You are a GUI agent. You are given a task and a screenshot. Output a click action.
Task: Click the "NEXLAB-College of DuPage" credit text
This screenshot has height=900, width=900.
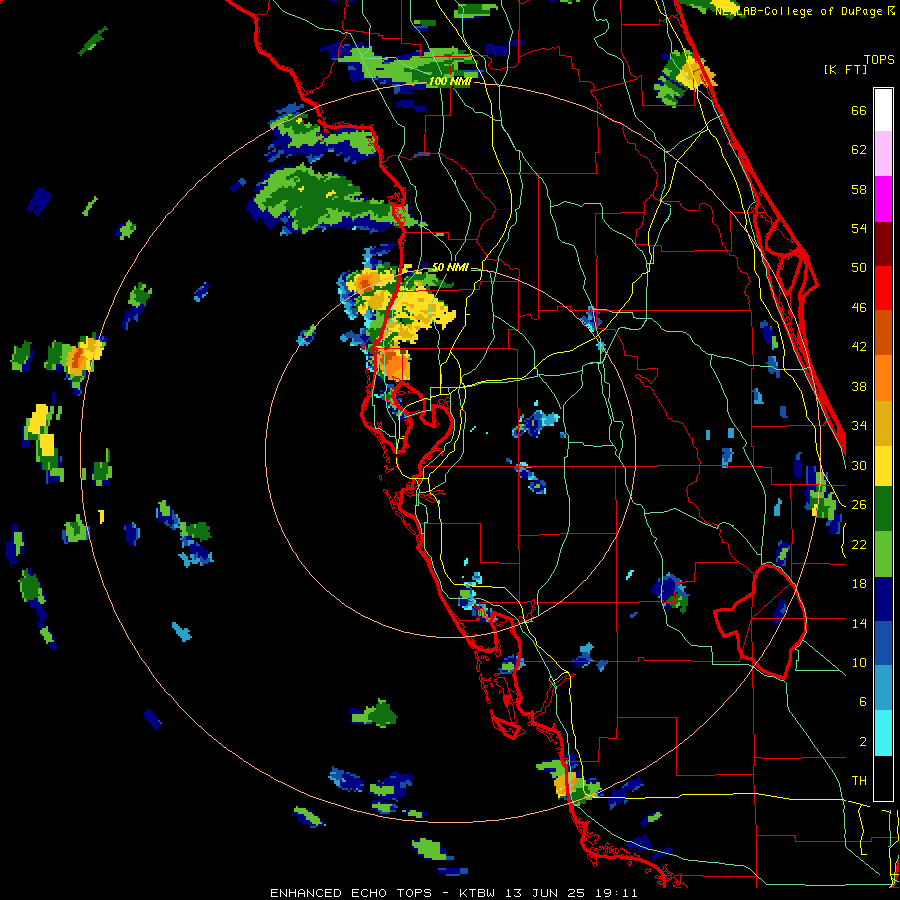click(x=799, y=11)
